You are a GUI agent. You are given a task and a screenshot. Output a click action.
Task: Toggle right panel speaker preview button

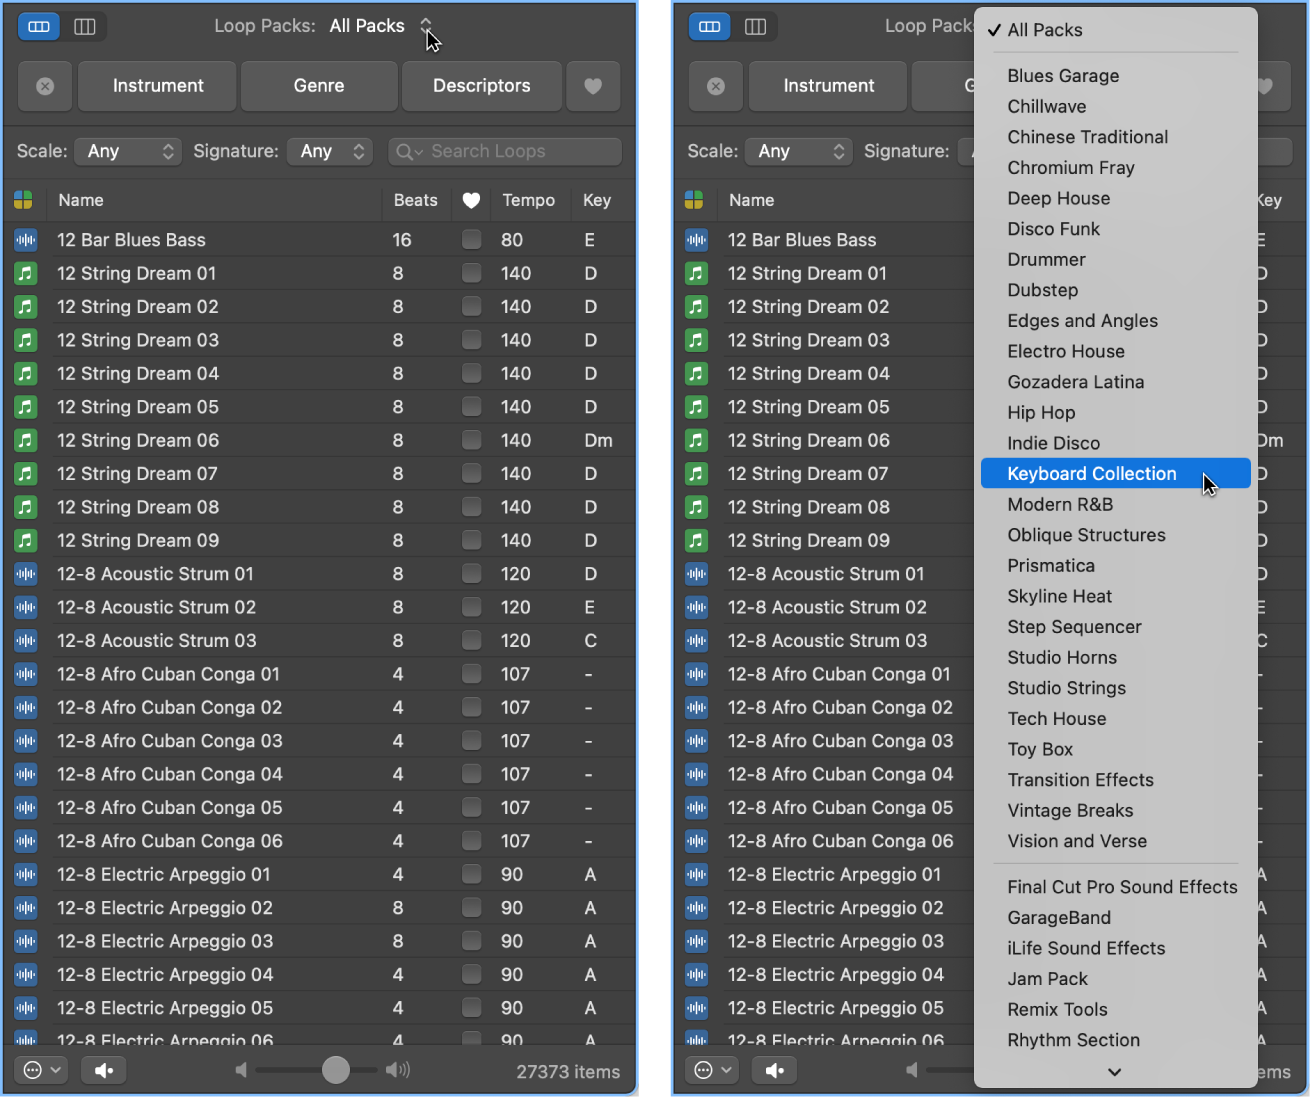pyautogui.click(x=775, y=1070)
